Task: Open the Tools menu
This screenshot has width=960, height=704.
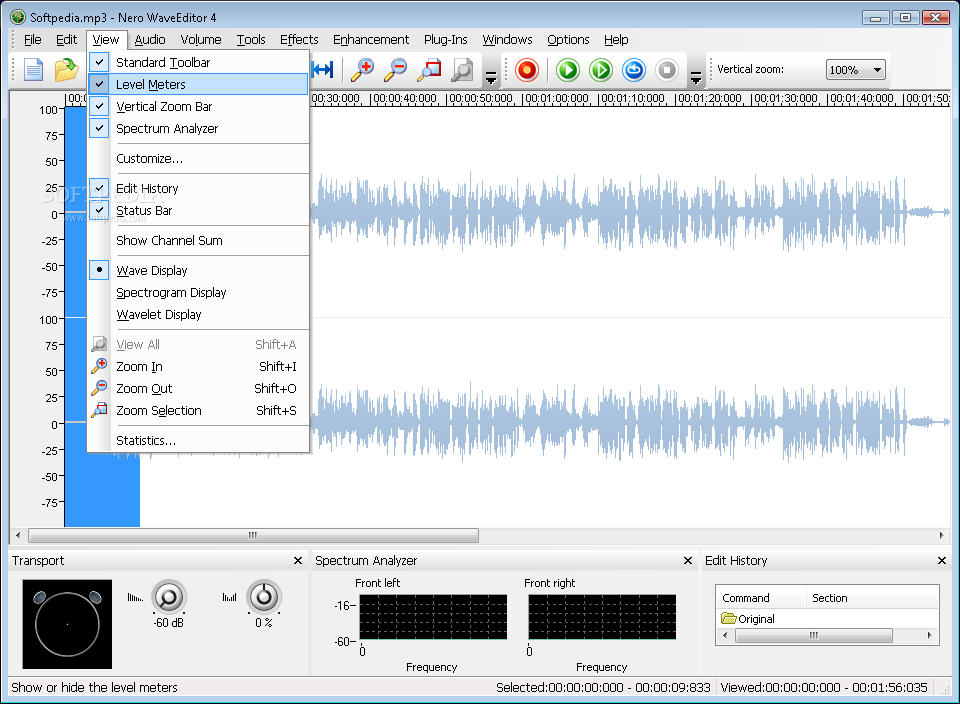Action: (x=251, y=40)
